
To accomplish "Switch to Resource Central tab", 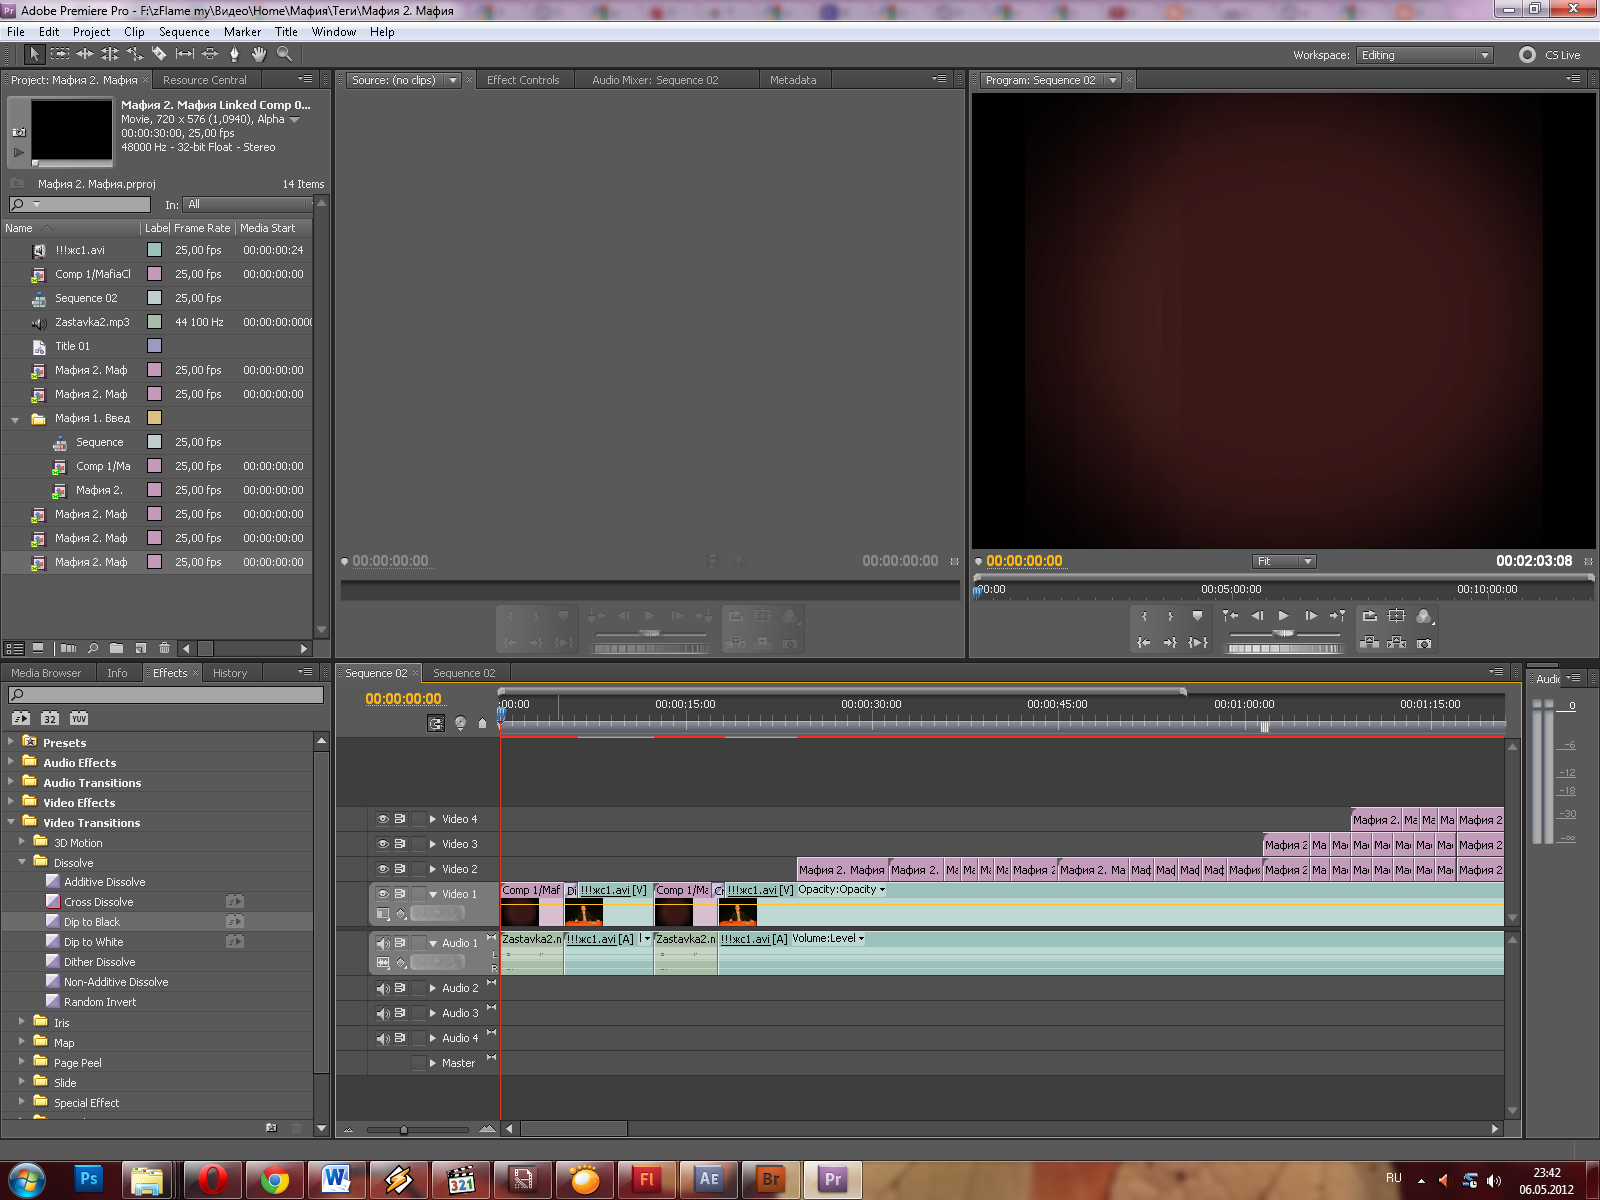I will [205, 80].
